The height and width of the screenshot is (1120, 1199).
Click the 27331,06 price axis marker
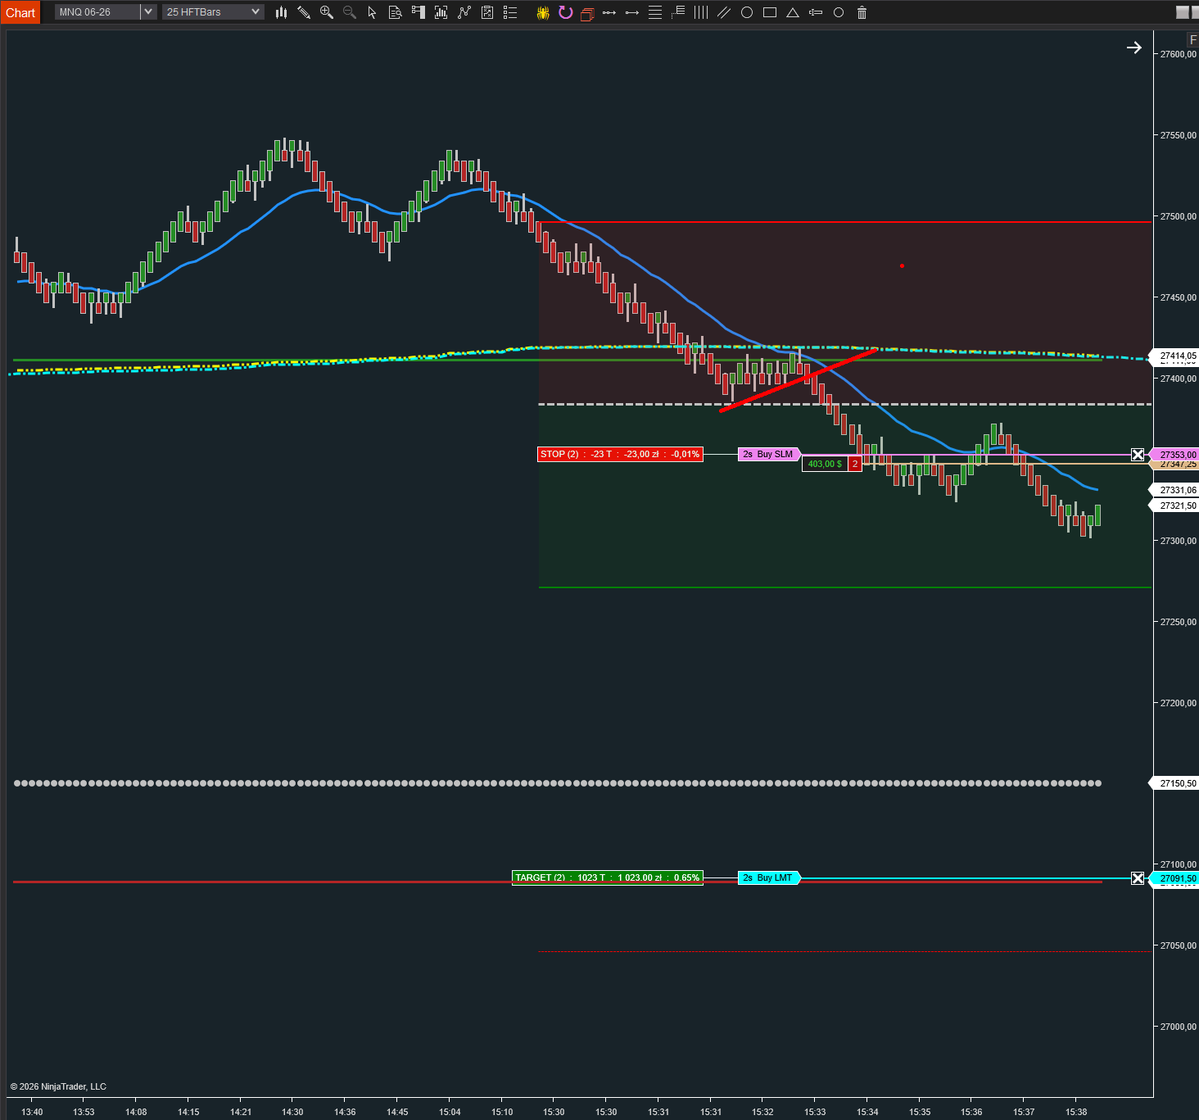click(x=1176, y=490)
